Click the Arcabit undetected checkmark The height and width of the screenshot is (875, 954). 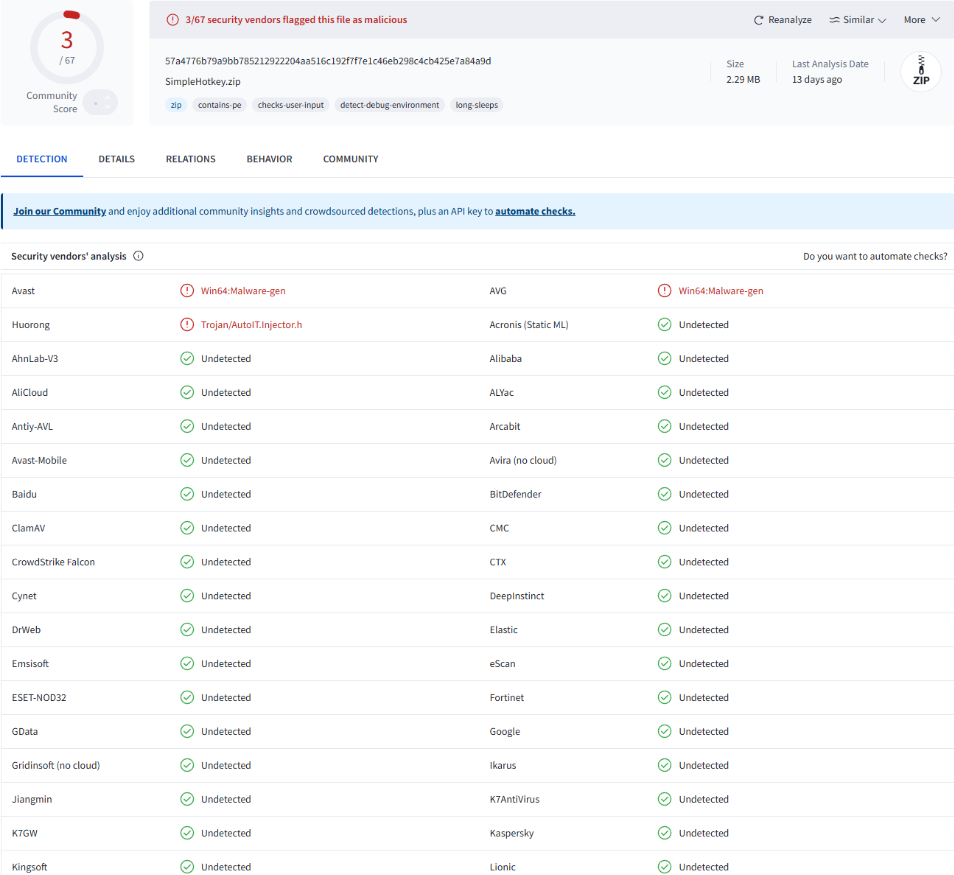pos(664,427)
